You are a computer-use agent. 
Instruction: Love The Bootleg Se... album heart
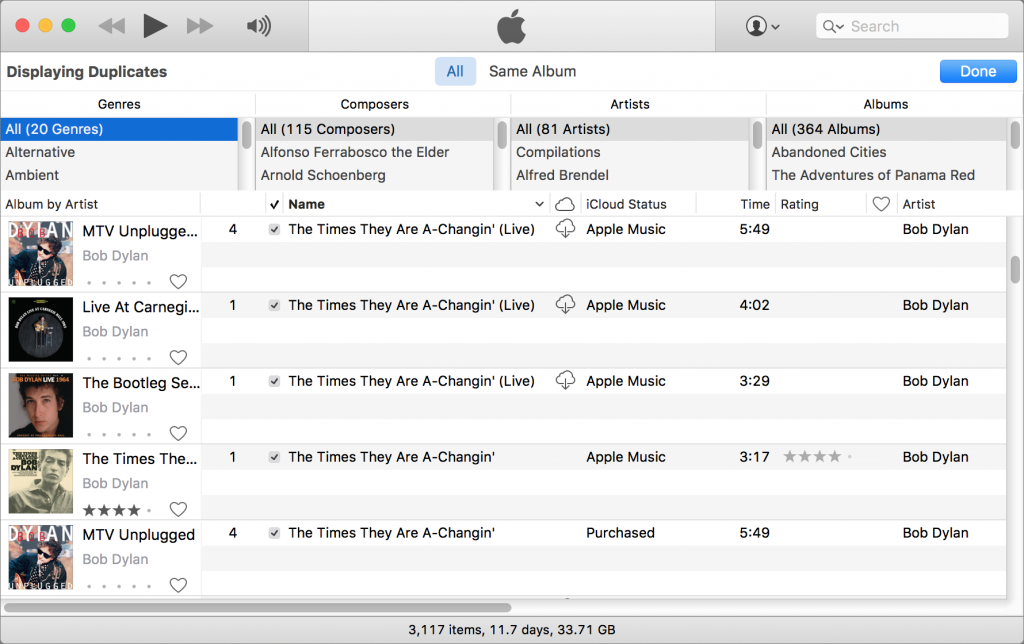point(178,433)
